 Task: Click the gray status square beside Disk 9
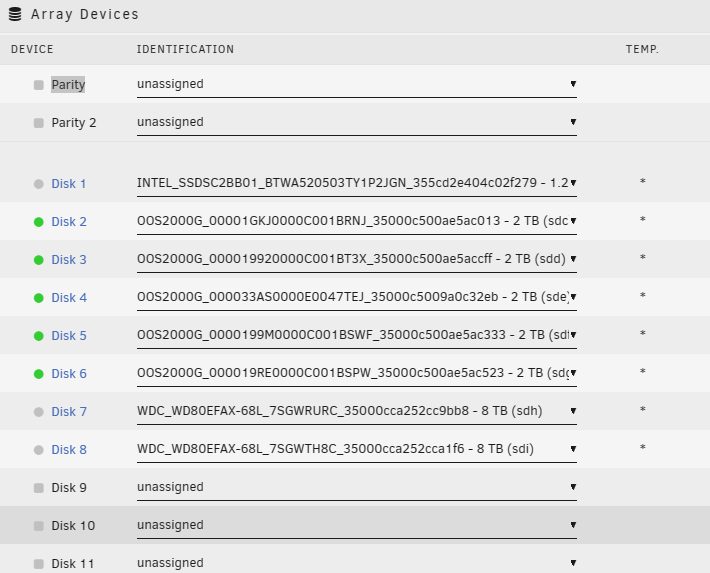(x=38, y=488)
